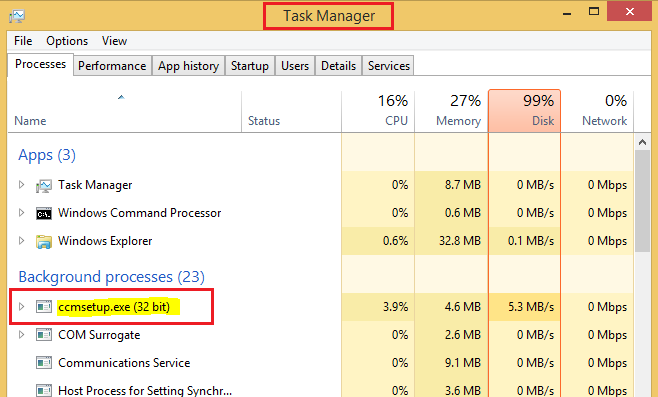Click the 3.9% CPU value
658x397 pixels.
coord(395,307)
